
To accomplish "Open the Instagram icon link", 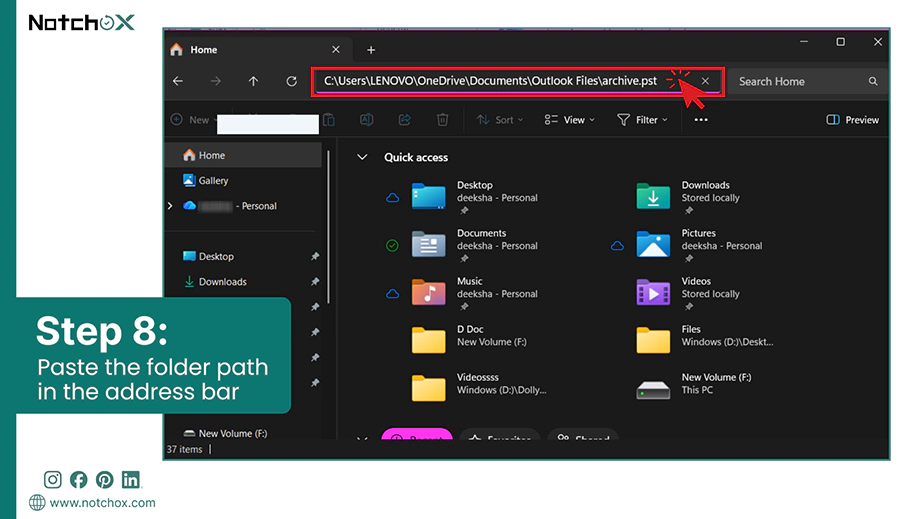I will [52, 480].
